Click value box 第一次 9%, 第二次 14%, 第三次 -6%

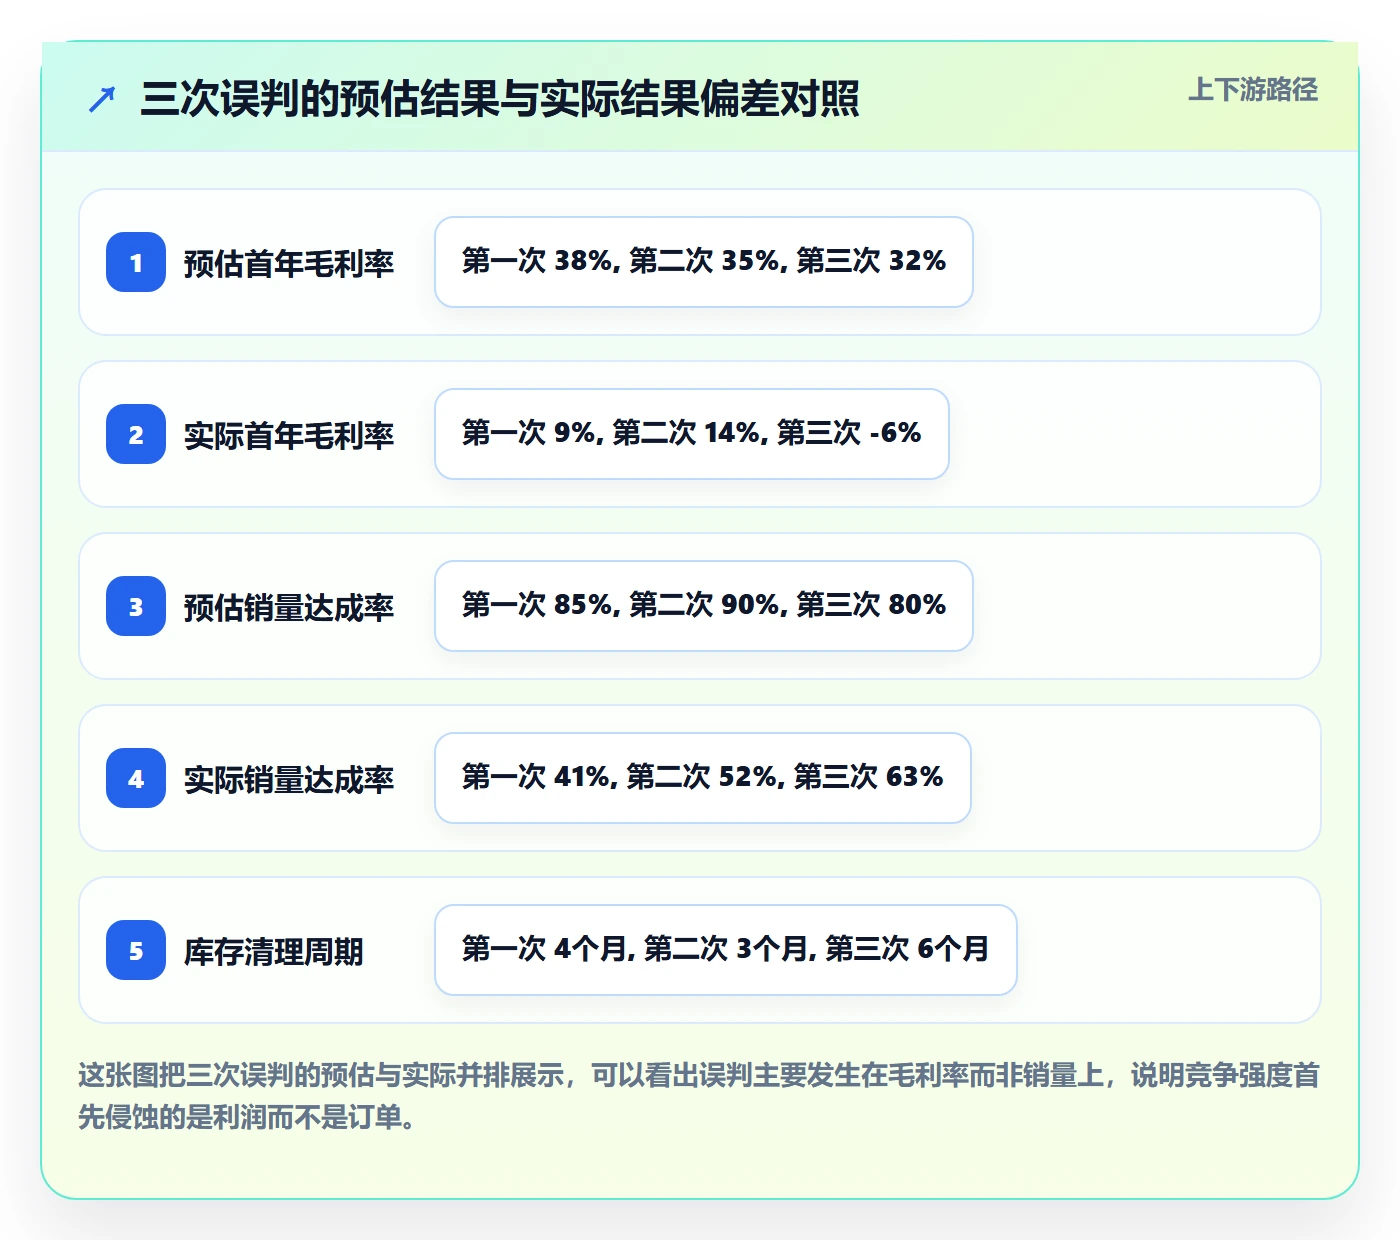(x=692, y=434)
